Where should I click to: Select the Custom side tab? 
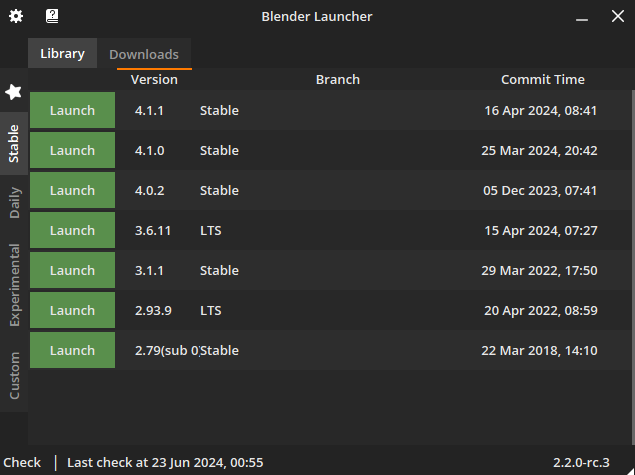(14, 375)
